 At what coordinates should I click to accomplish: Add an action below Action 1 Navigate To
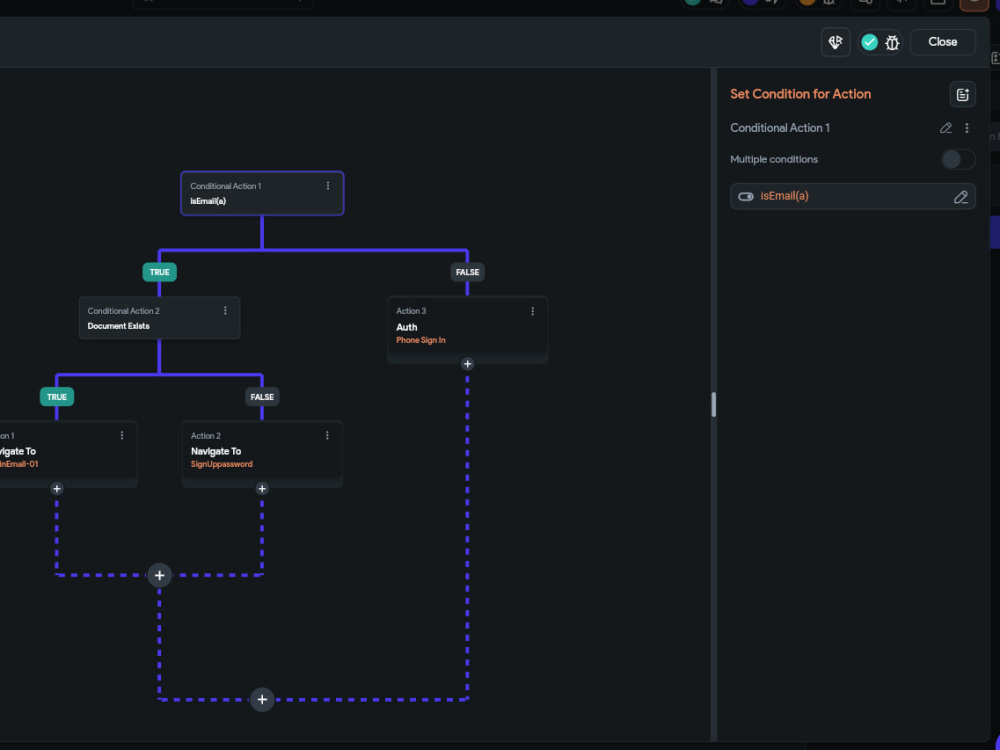pos(57,489)
